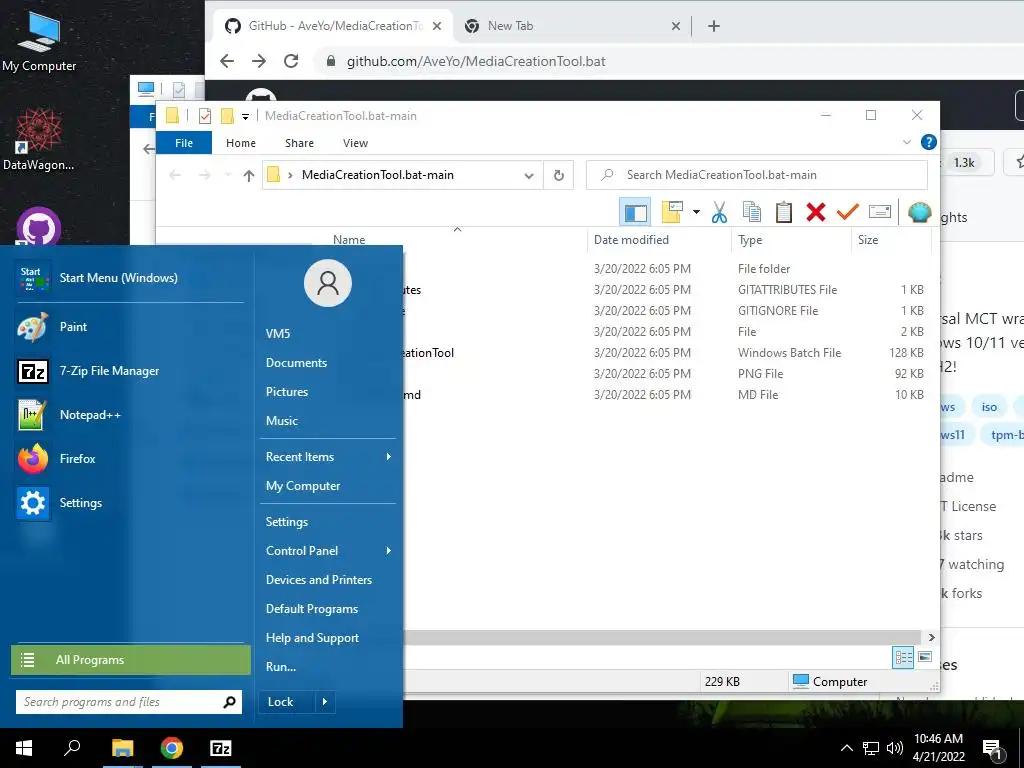Click File Explorer icon on the taskbar

tap(122, 748)
